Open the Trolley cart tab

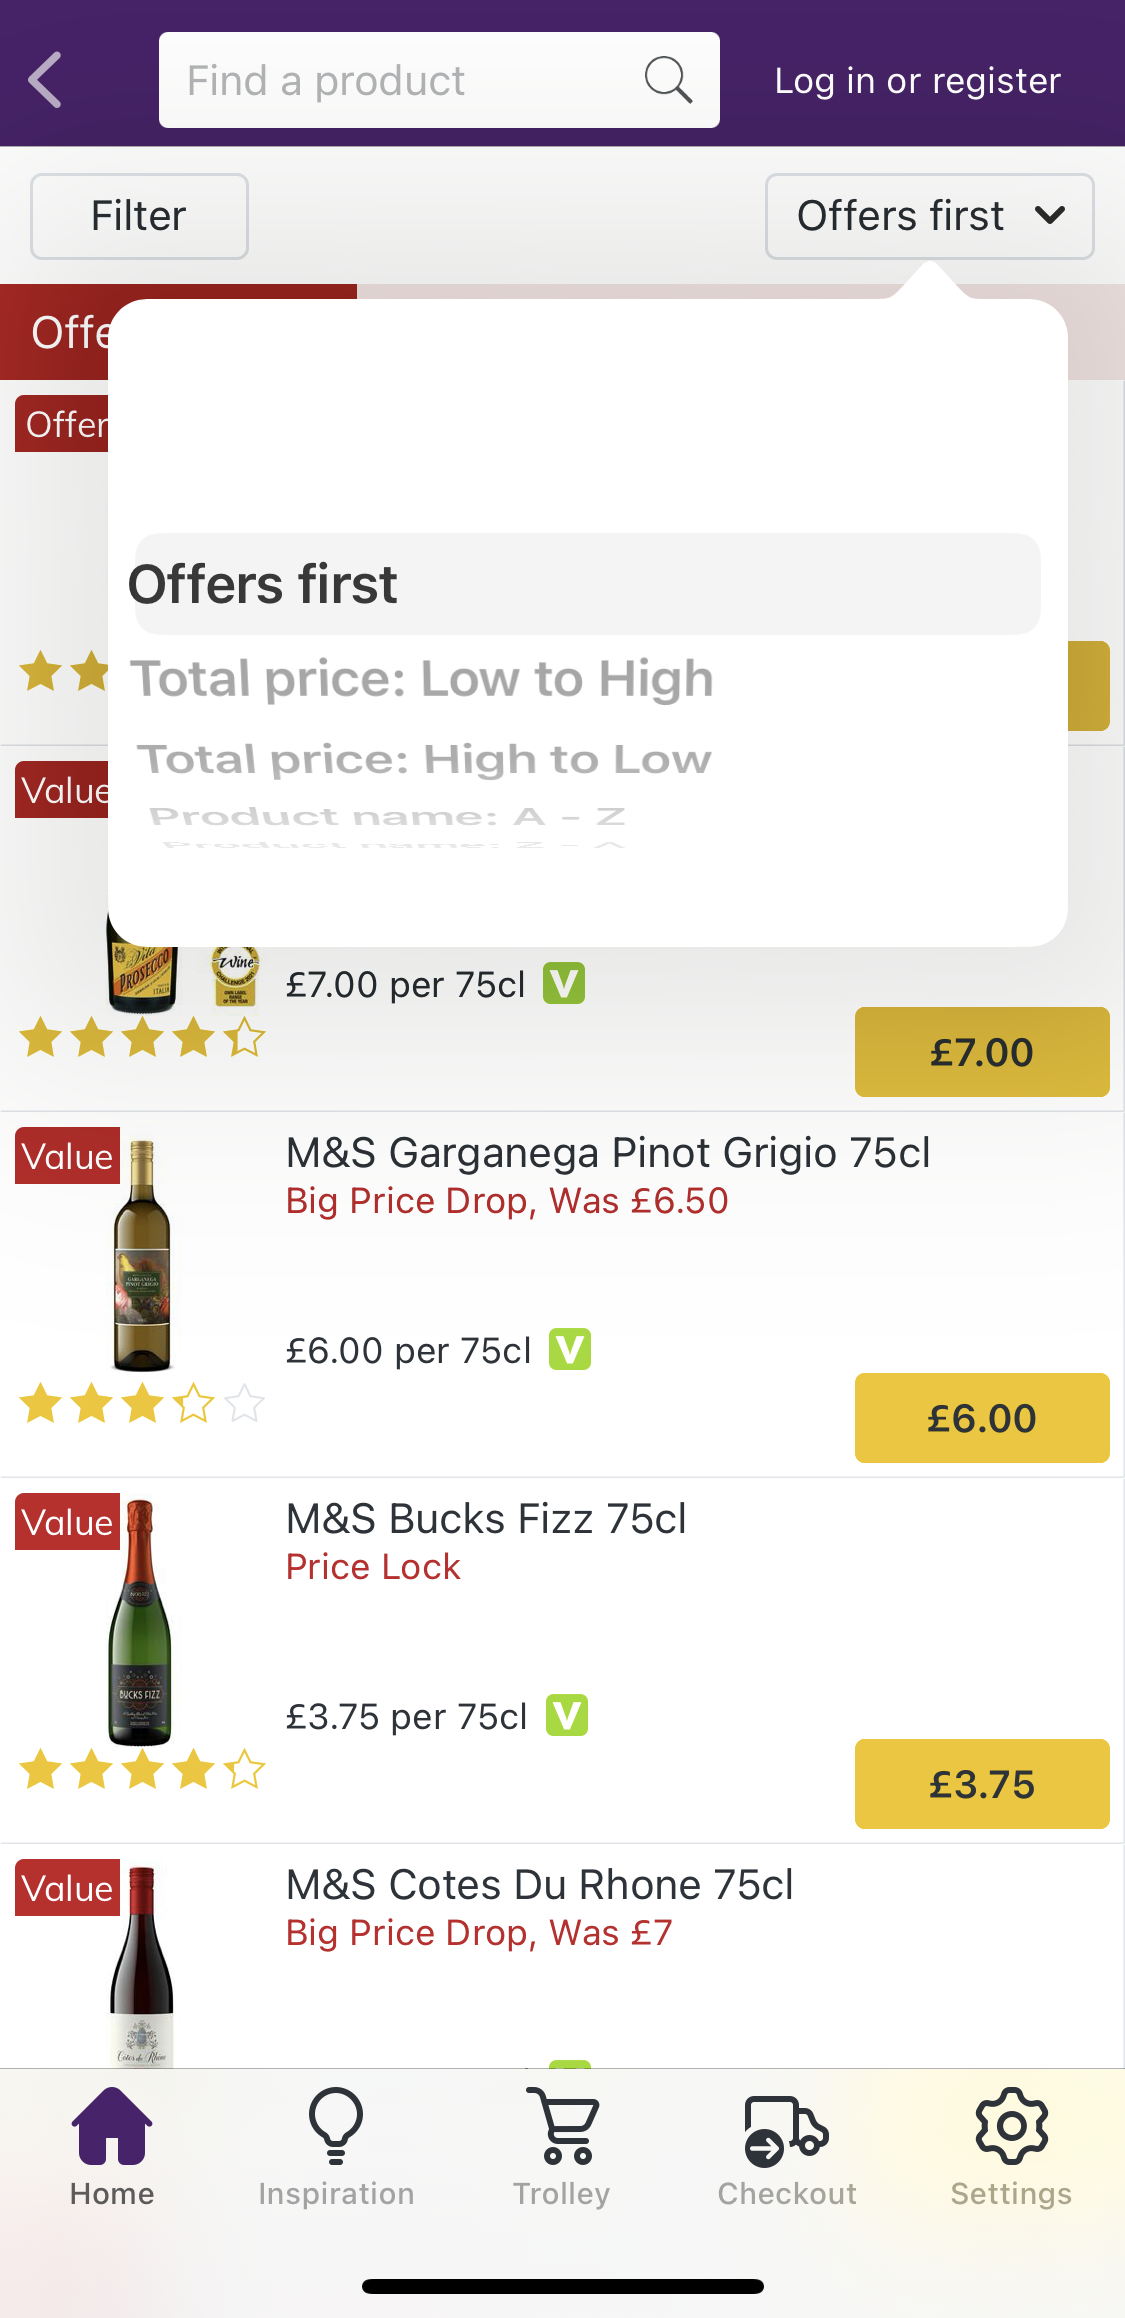tap(562, 2146)
